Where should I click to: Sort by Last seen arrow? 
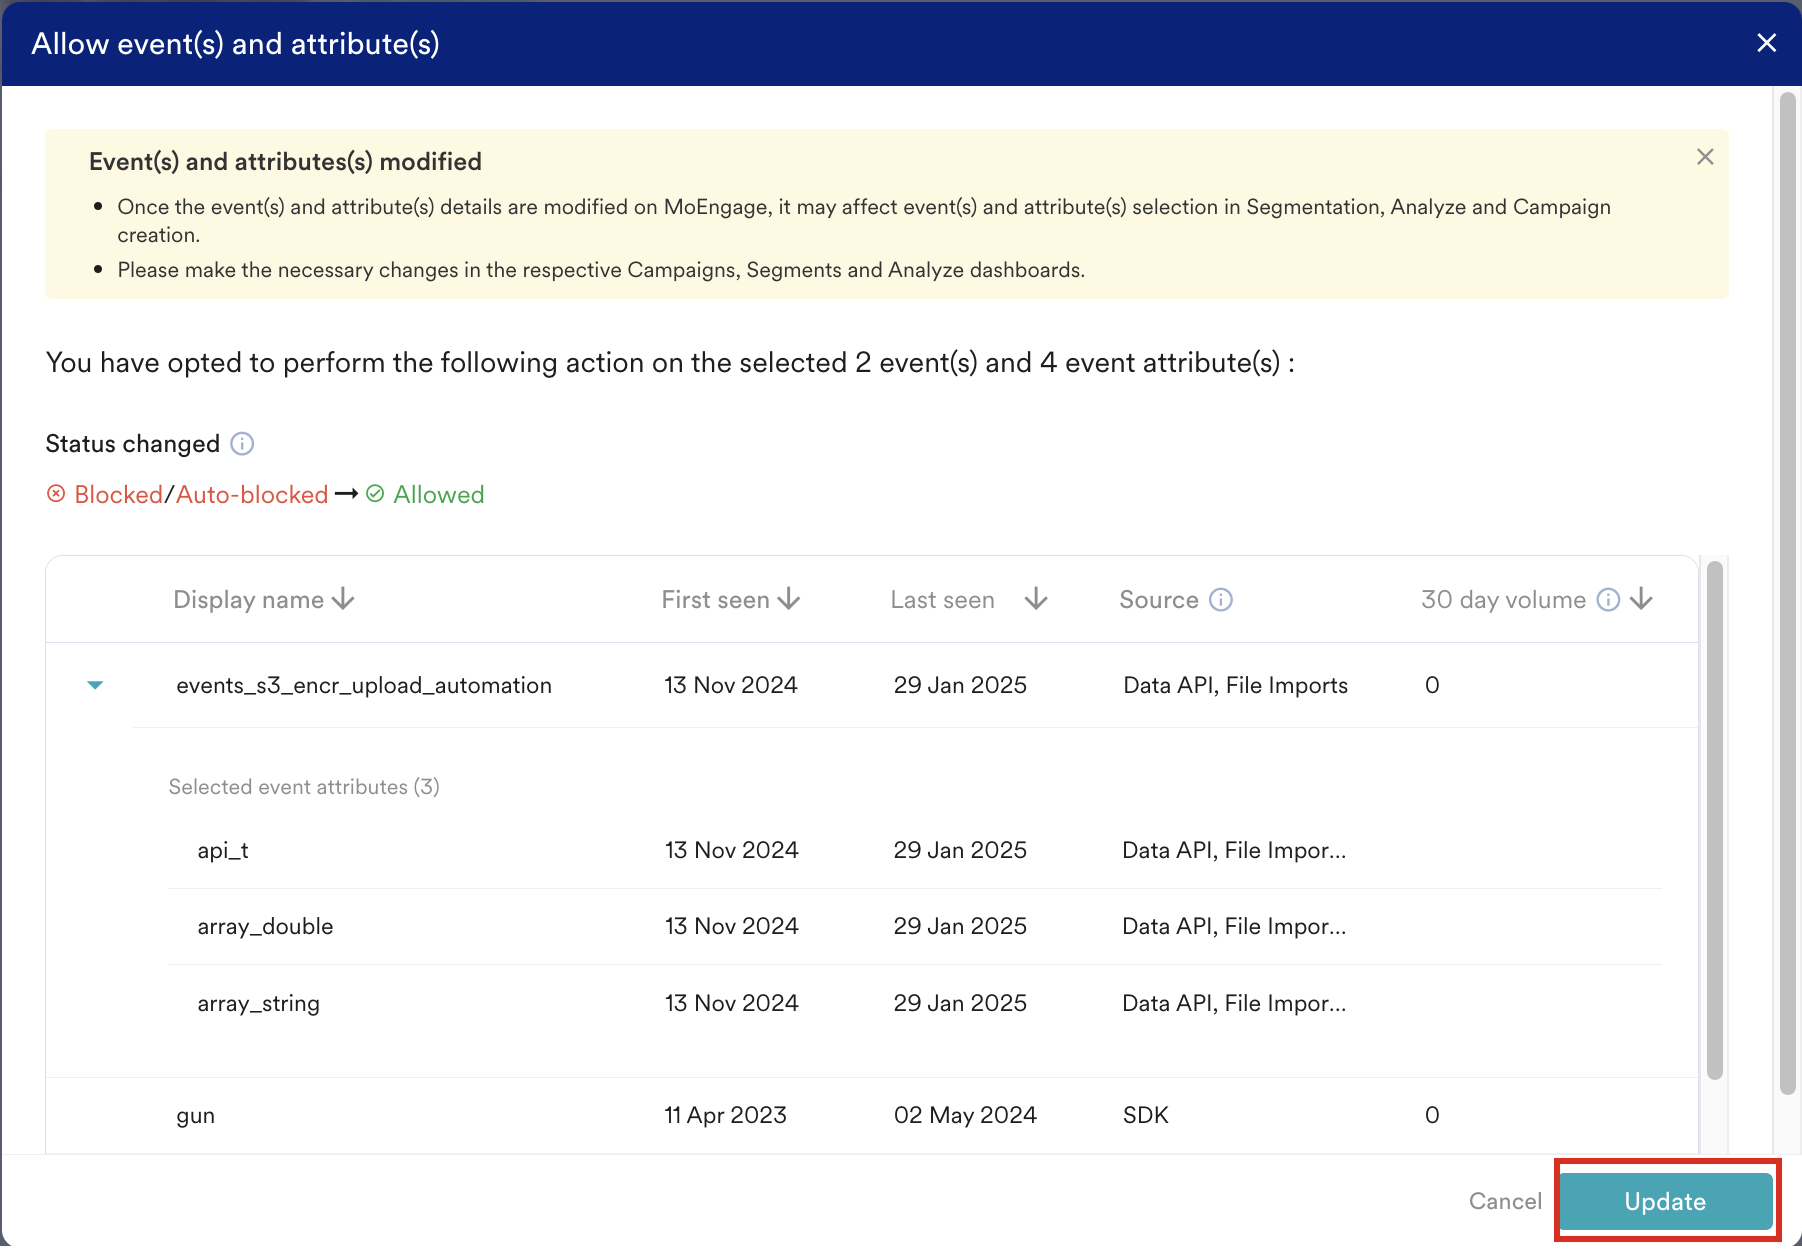(1036, 599)
